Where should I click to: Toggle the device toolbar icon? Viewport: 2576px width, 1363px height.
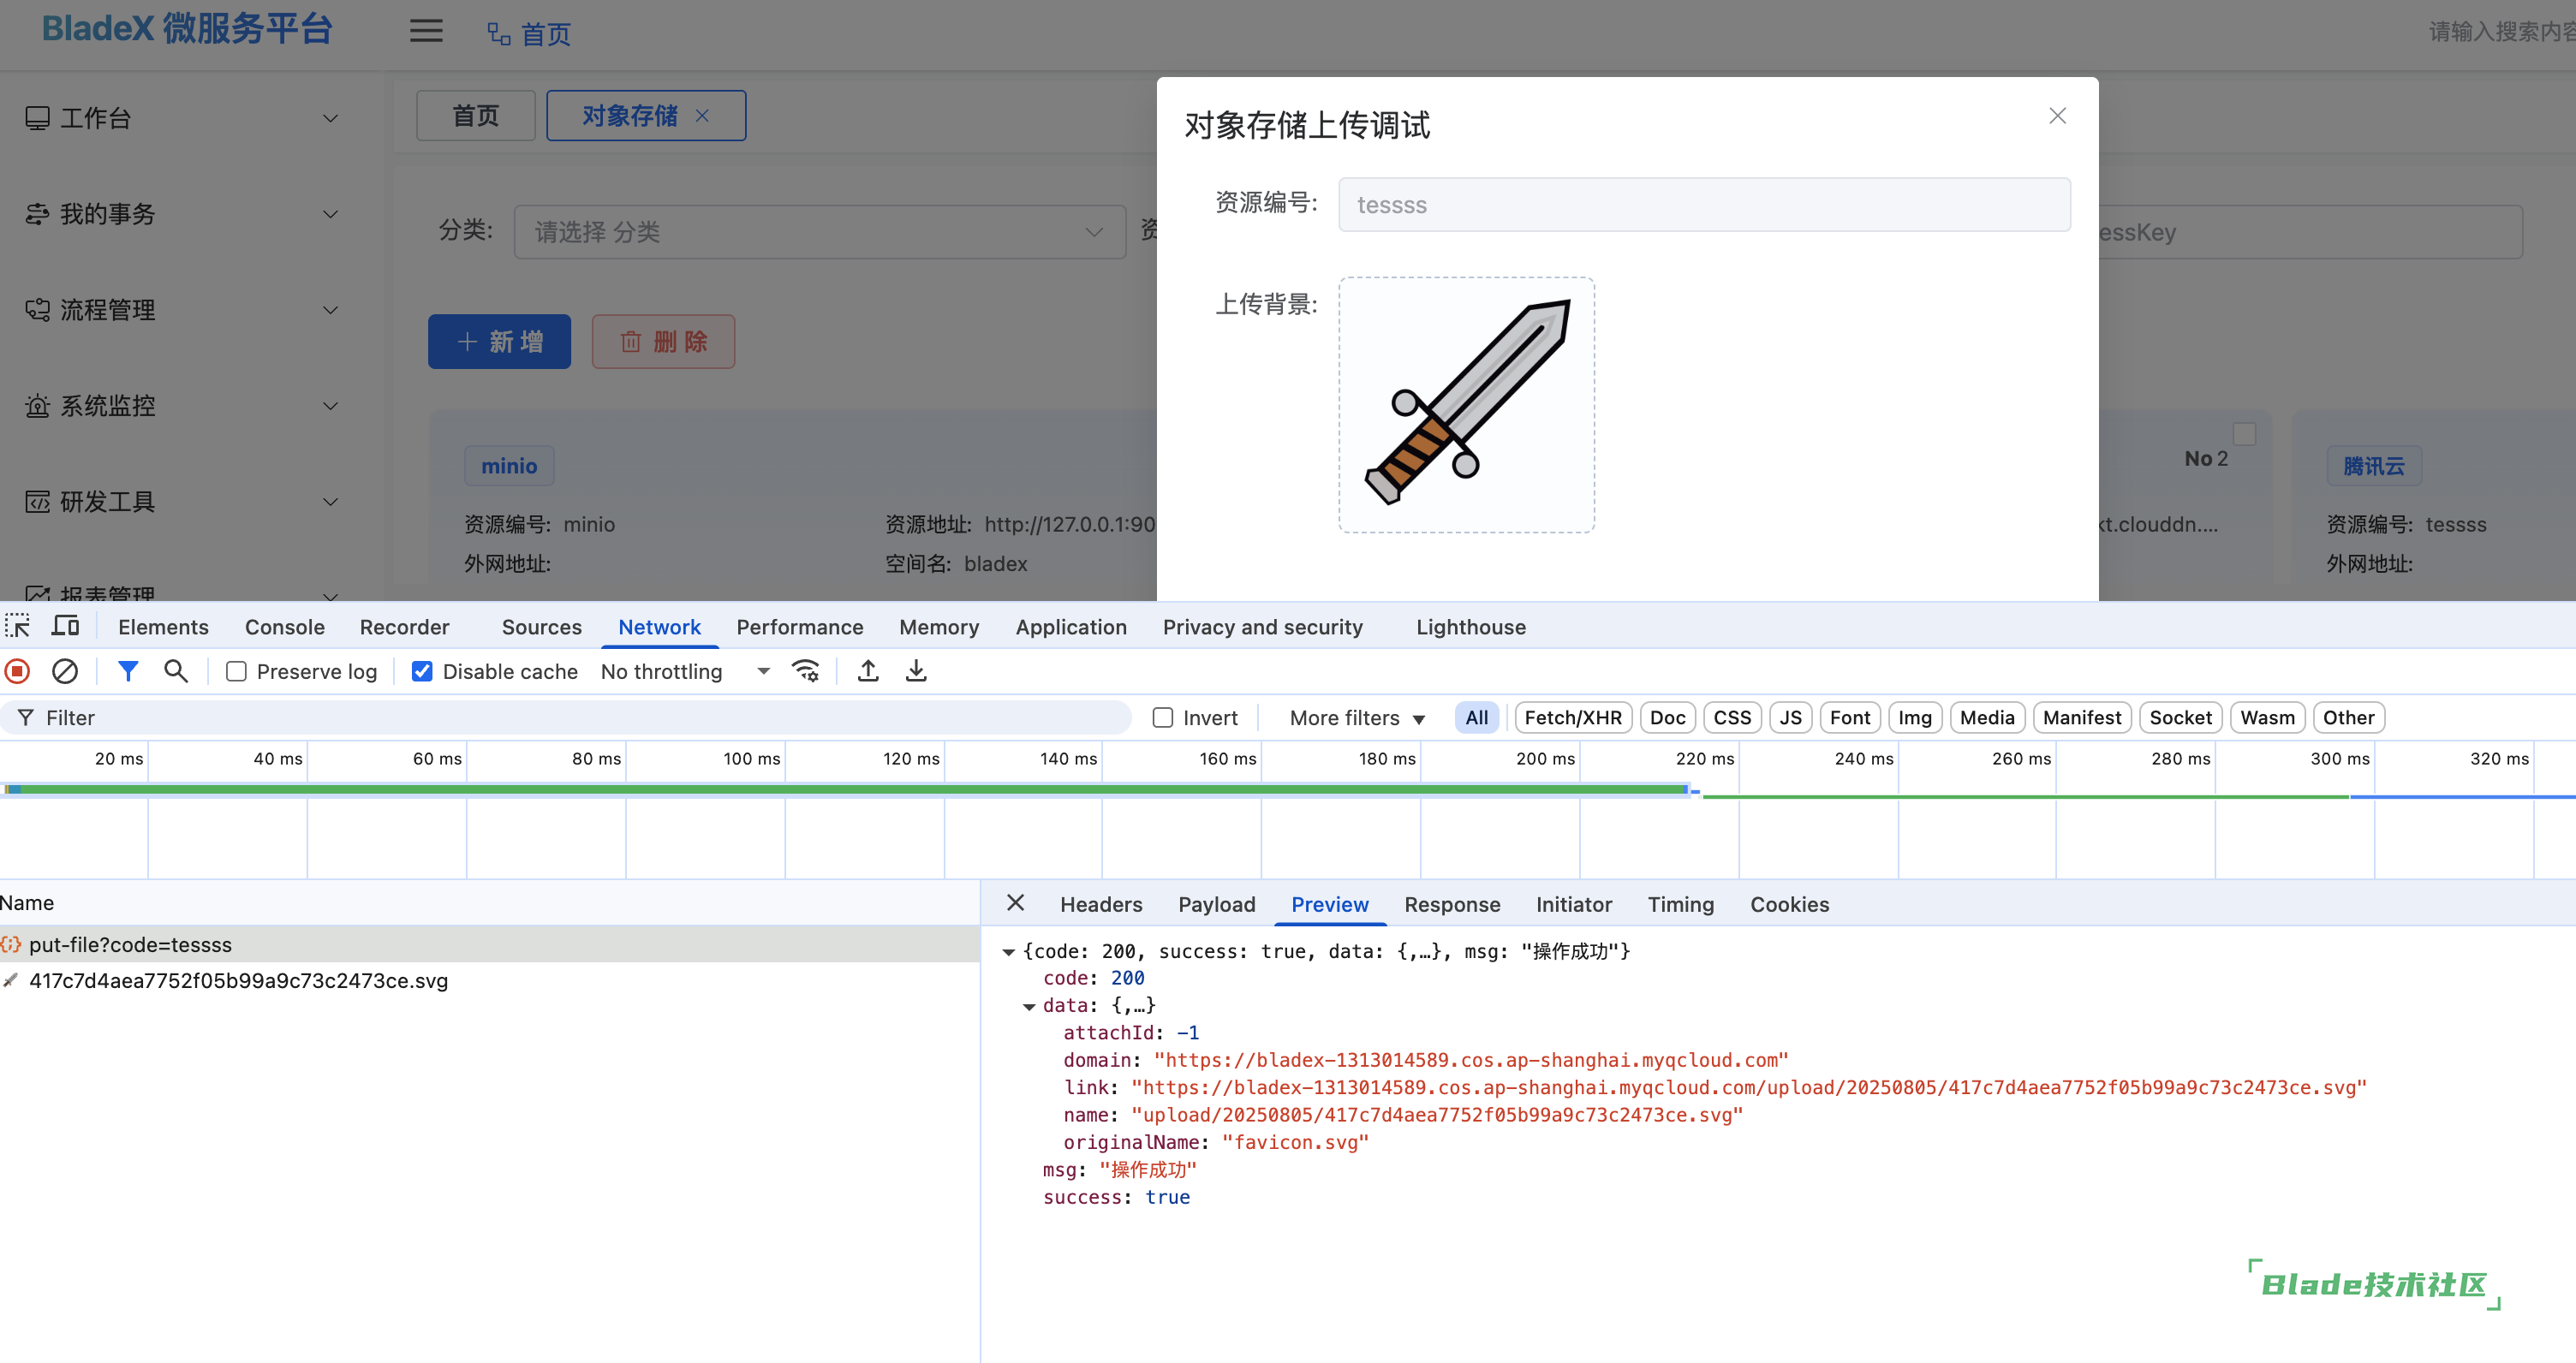66,626
